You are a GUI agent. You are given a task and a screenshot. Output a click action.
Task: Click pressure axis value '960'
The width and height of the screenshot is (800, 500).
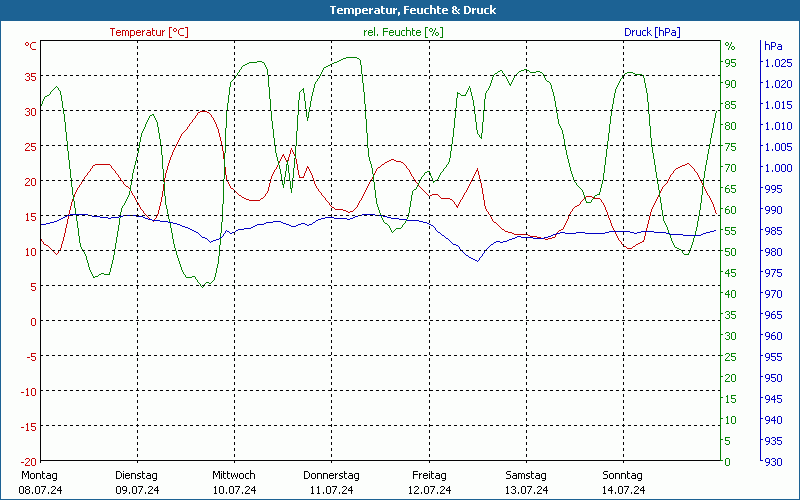click(773, 336)
